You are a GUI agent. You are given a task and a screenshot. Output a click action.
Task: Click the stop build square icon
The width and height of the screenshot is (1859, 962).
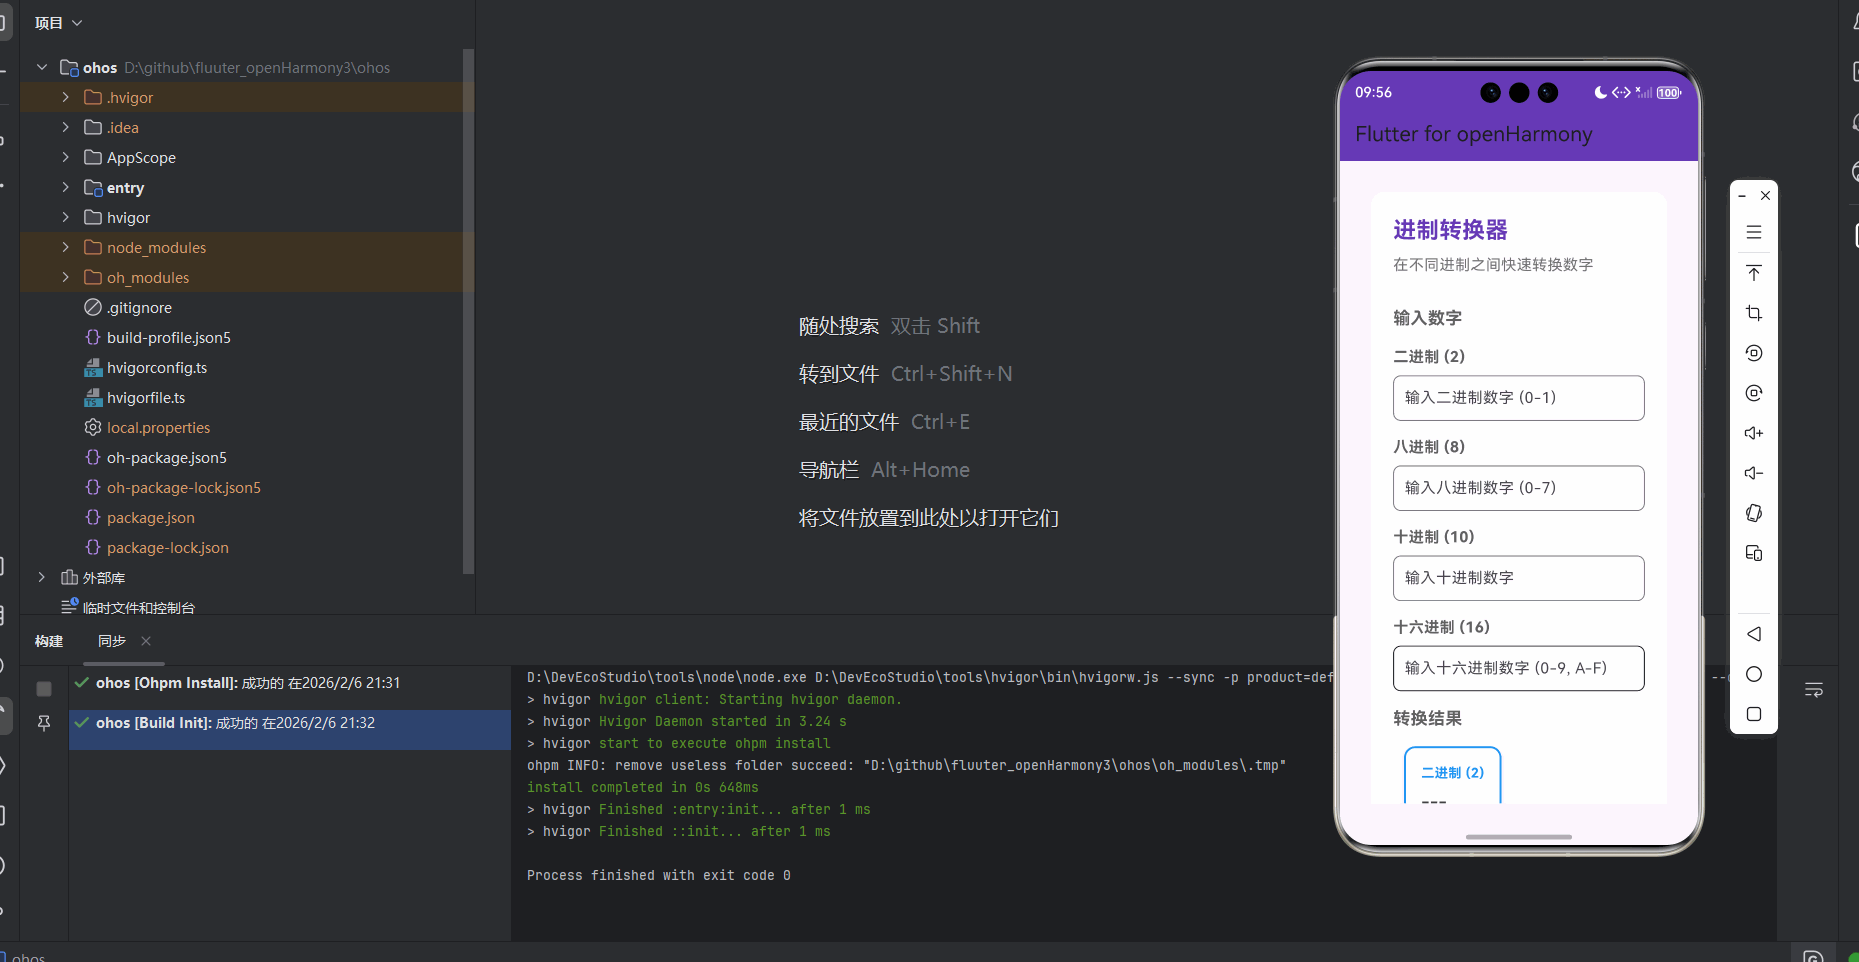pyautogui.click(x=44, y=688)
